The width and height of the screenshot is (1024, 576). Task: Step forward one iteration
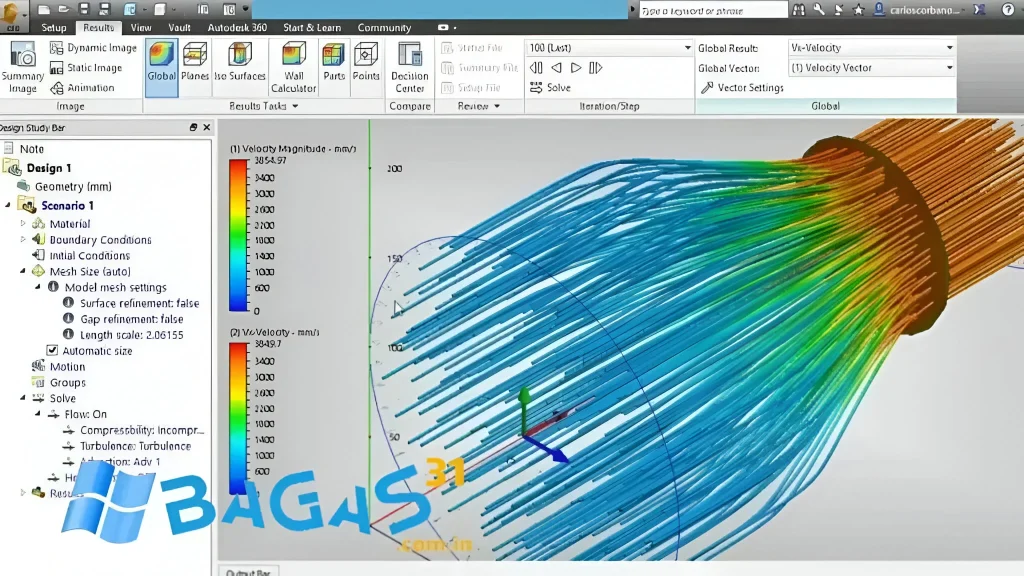point(576,67)
